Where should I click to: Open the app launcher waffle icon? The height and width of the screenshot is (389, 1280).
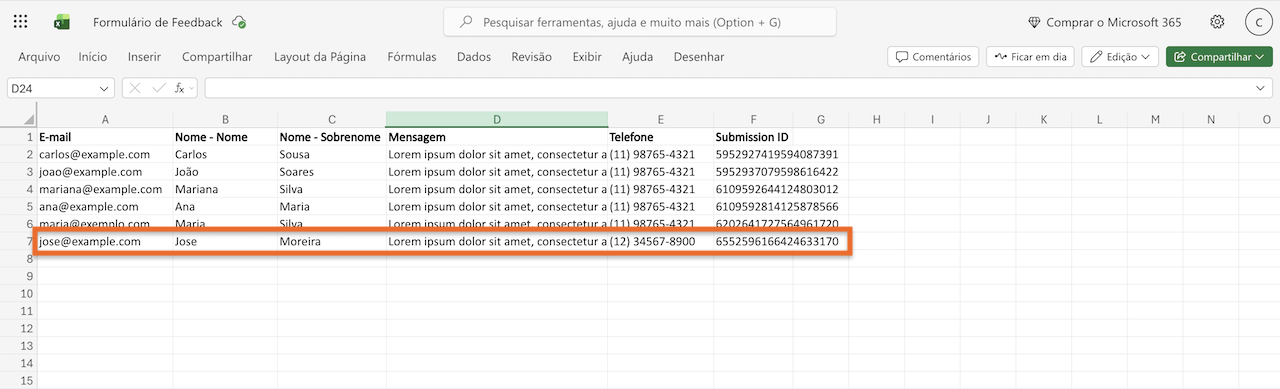[x=21, y=22]
